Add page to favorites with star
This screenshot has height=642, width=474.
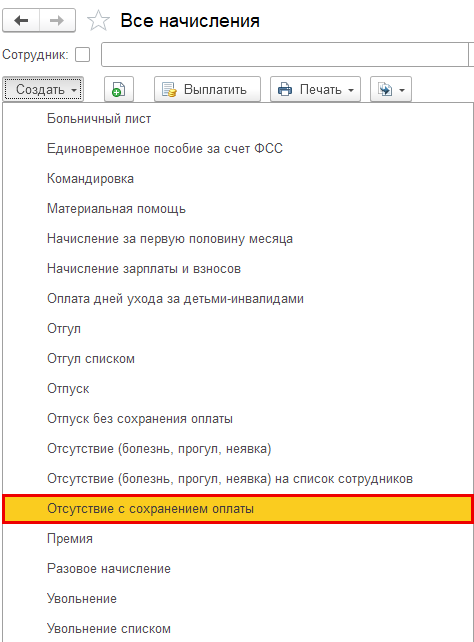[x=99, y=20]
